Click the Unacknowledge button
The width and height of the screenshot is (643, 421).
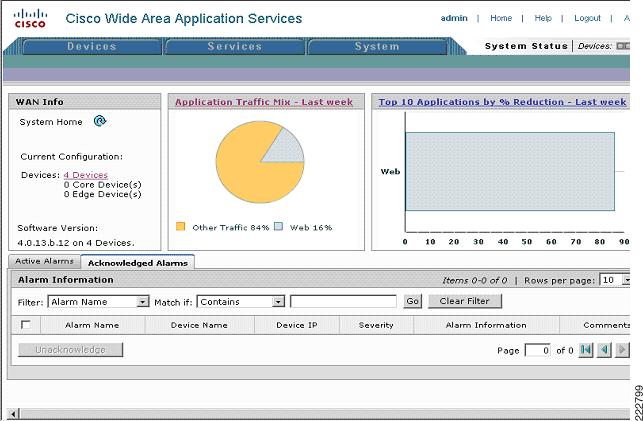pyautogui.click(x=71, y=350)
